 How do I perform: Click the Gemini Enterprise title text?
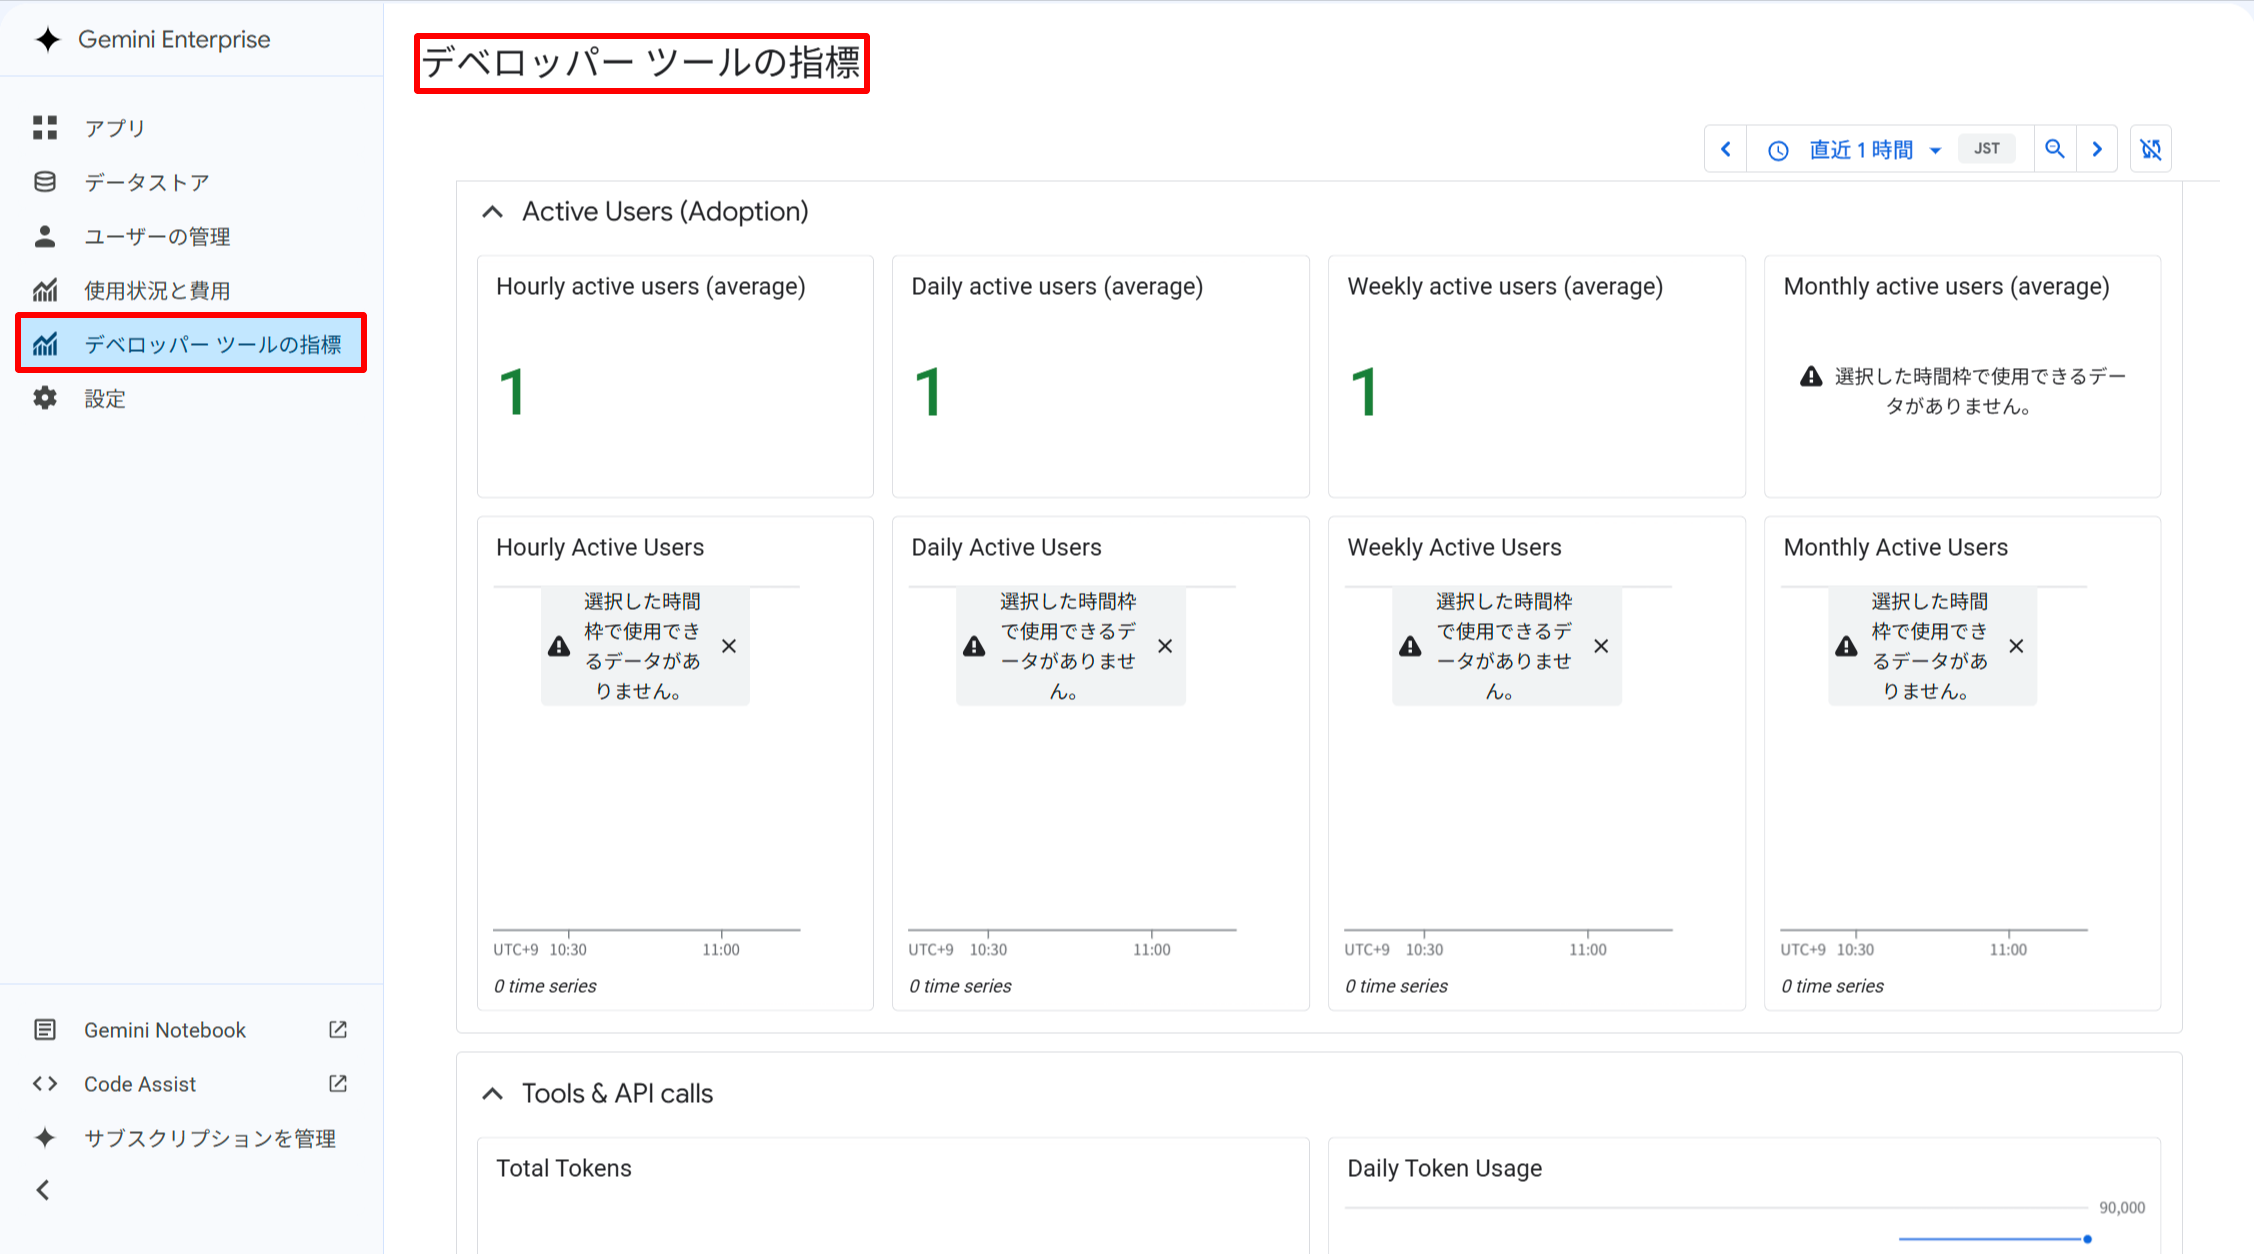[174, 39]
